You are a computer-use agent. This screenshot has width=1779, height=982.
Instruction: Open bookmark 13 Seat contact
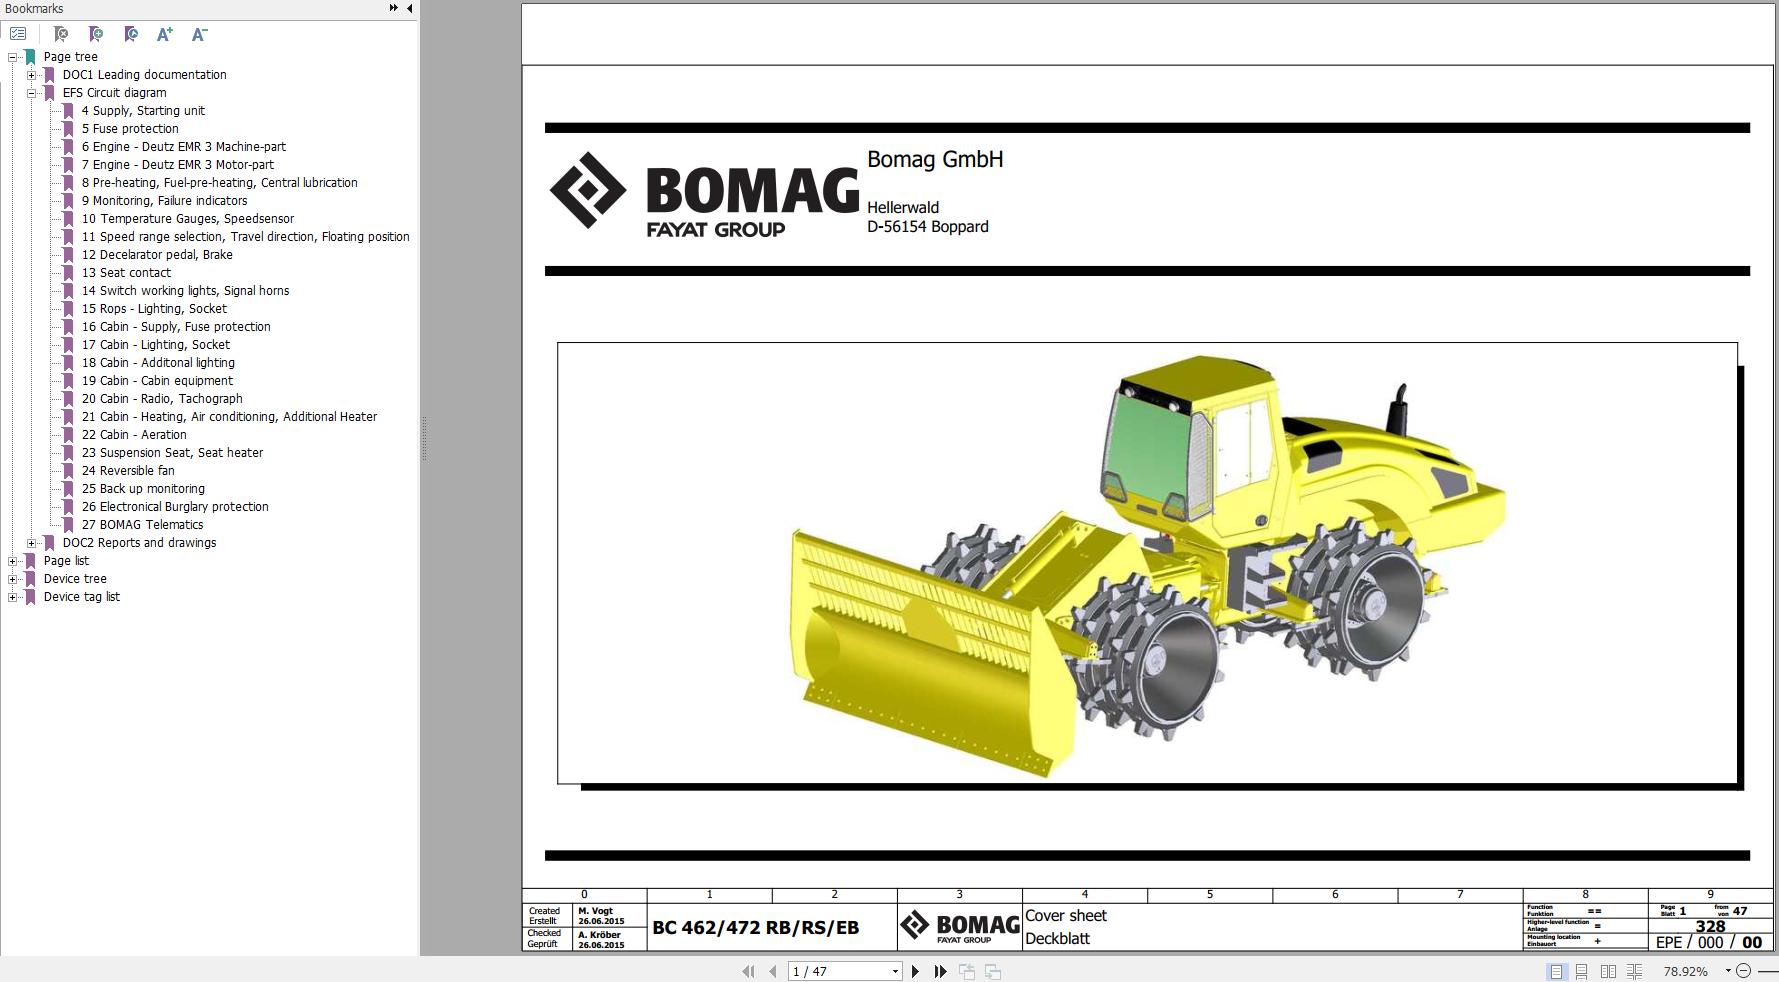point(126,273)
